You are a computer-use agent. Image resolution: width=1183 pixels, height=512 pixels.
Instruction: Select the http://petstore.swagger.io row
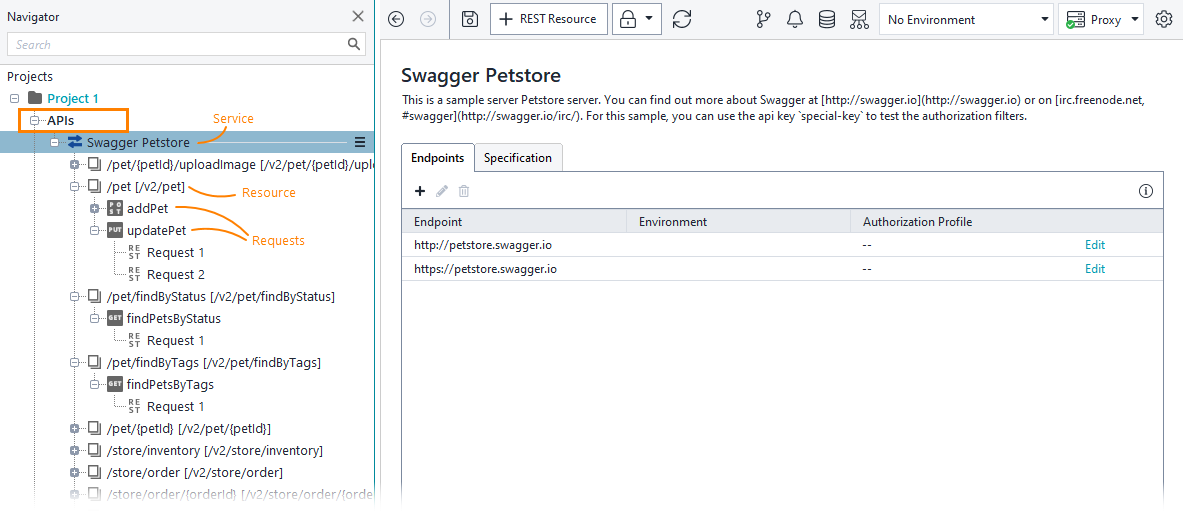[782, 245]
